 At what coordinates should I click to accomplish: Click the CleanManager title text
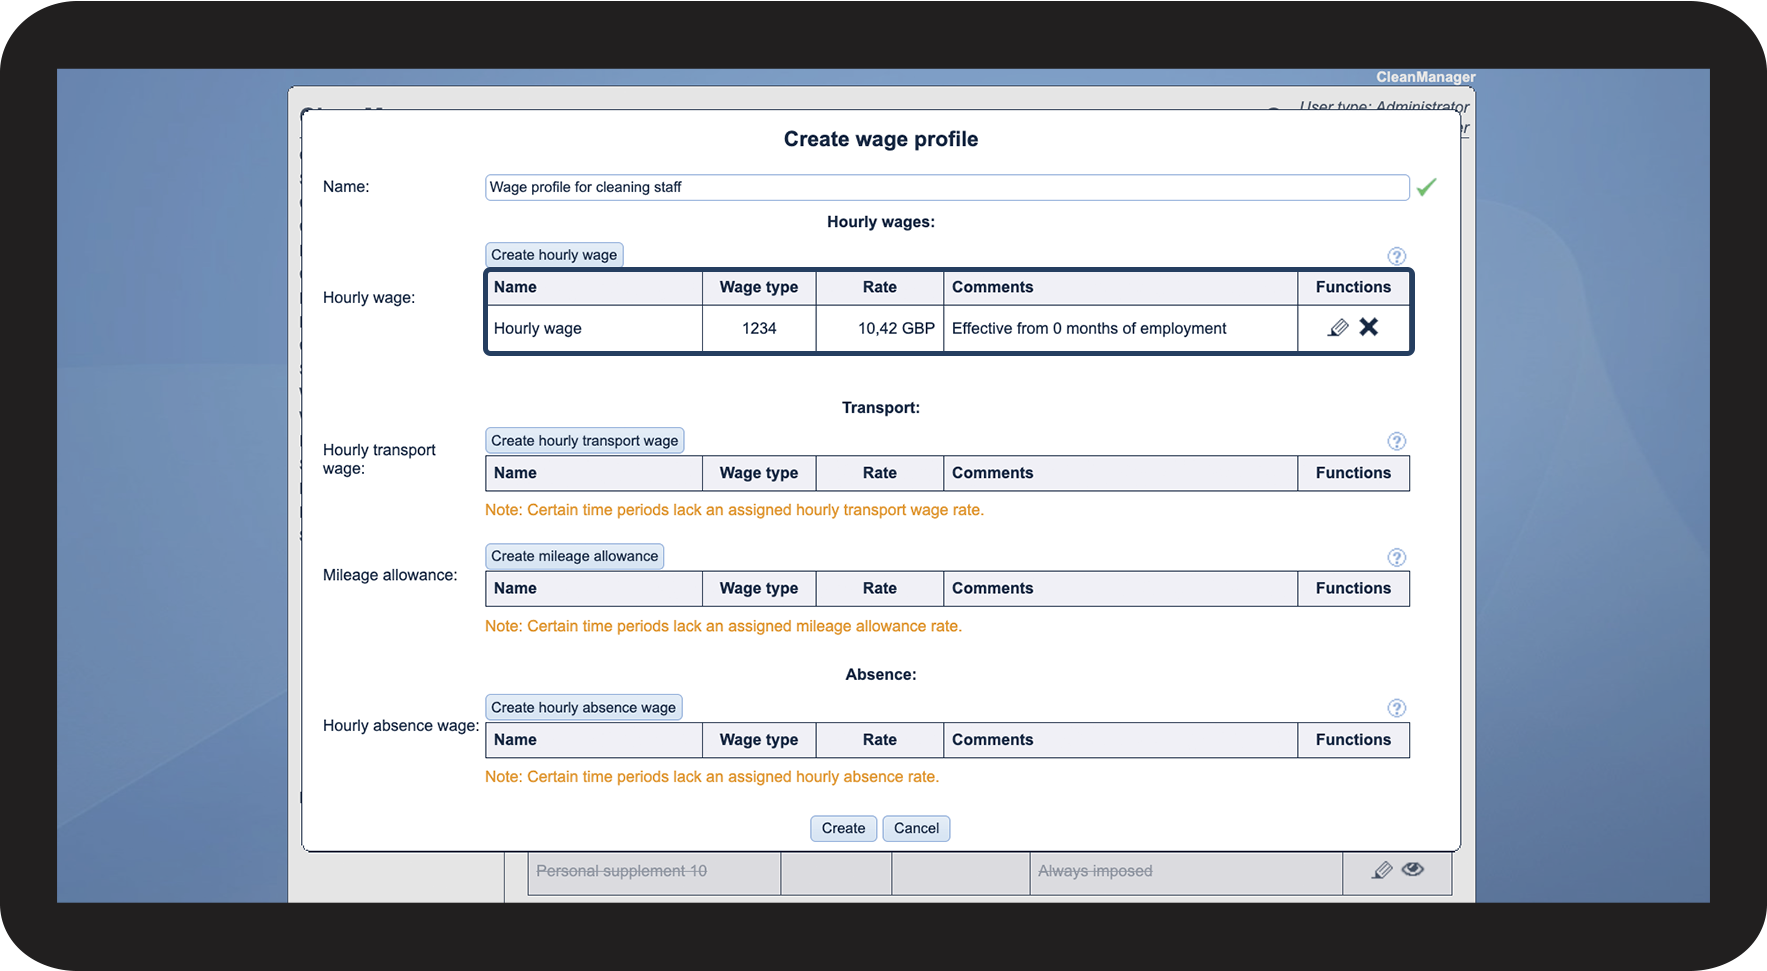[x=1425, y=77]
